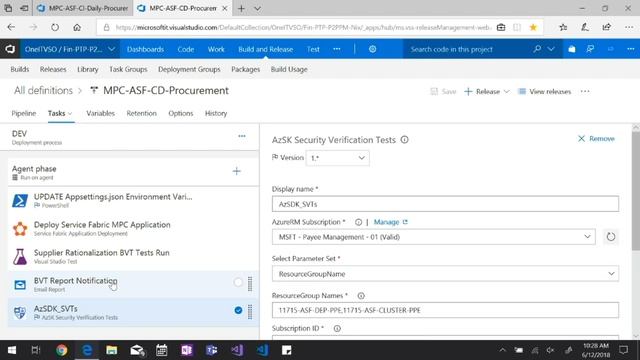Click the drag handle on AzSDK_SVTs row

(x=250, y=312)
